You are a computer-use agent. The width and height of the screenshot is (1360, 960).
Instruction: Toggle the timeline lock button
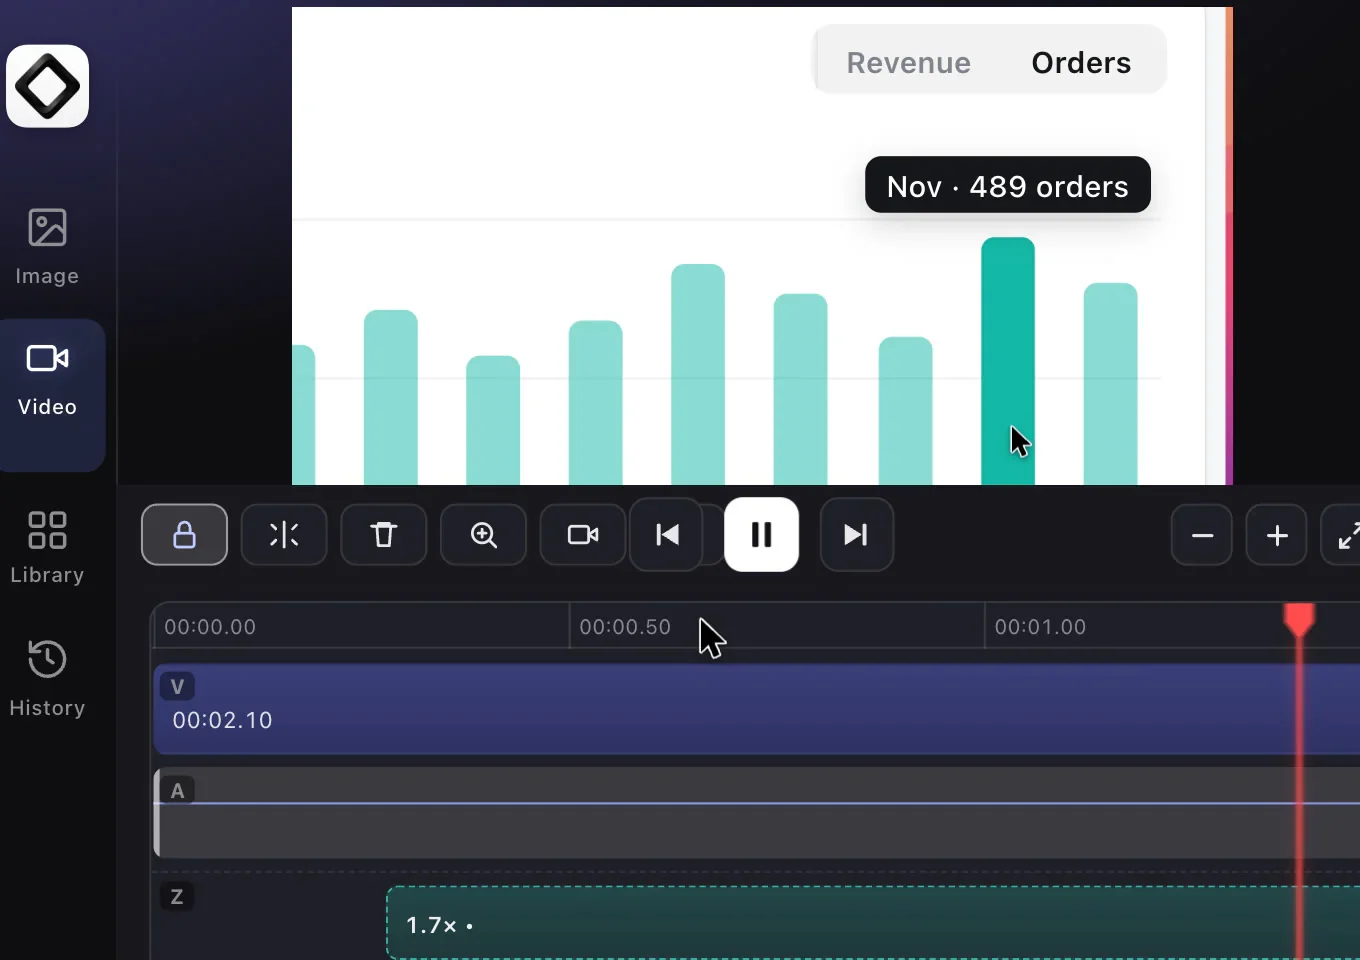click(184, 535)
